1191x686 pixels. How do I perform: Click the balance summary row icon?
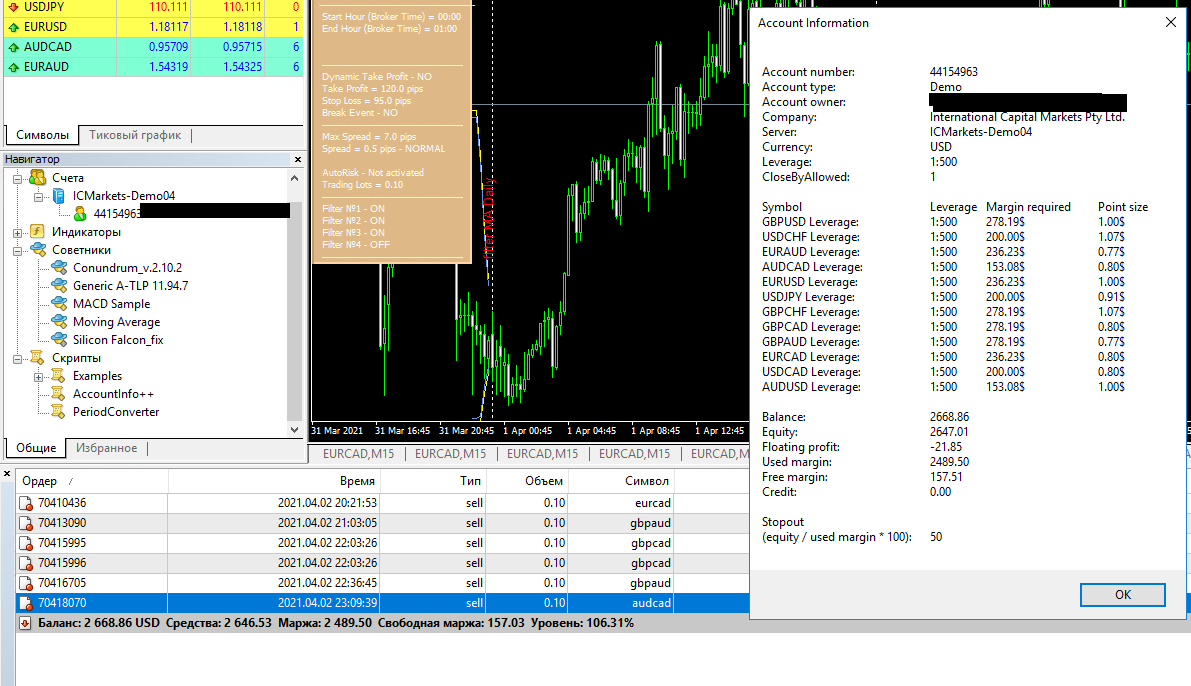[x=25, y=623]
